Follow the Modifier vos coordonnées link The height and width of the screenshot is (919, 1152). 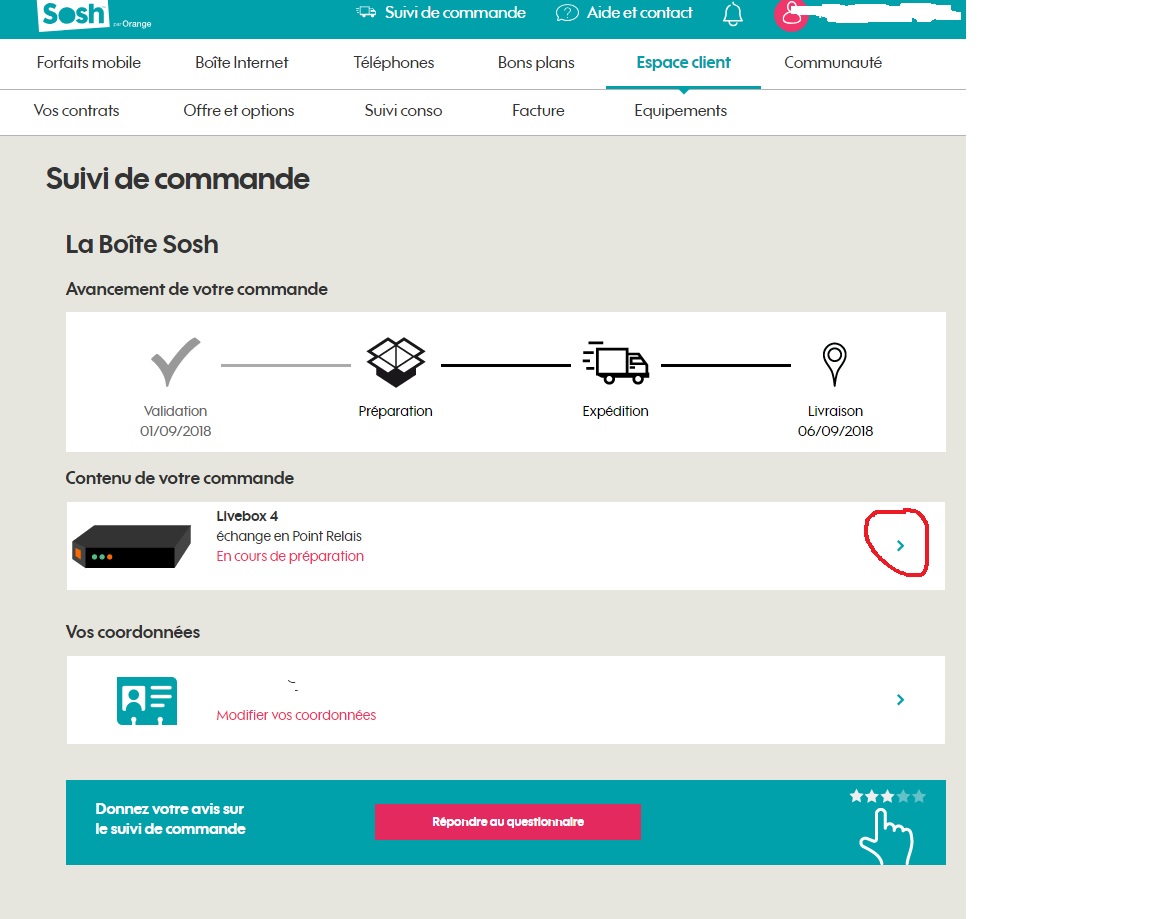(296, 715)
